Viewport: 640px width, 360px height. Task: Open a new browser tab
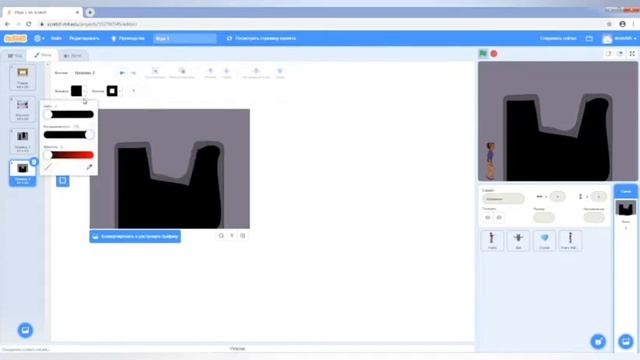click(x=90, y=12)
